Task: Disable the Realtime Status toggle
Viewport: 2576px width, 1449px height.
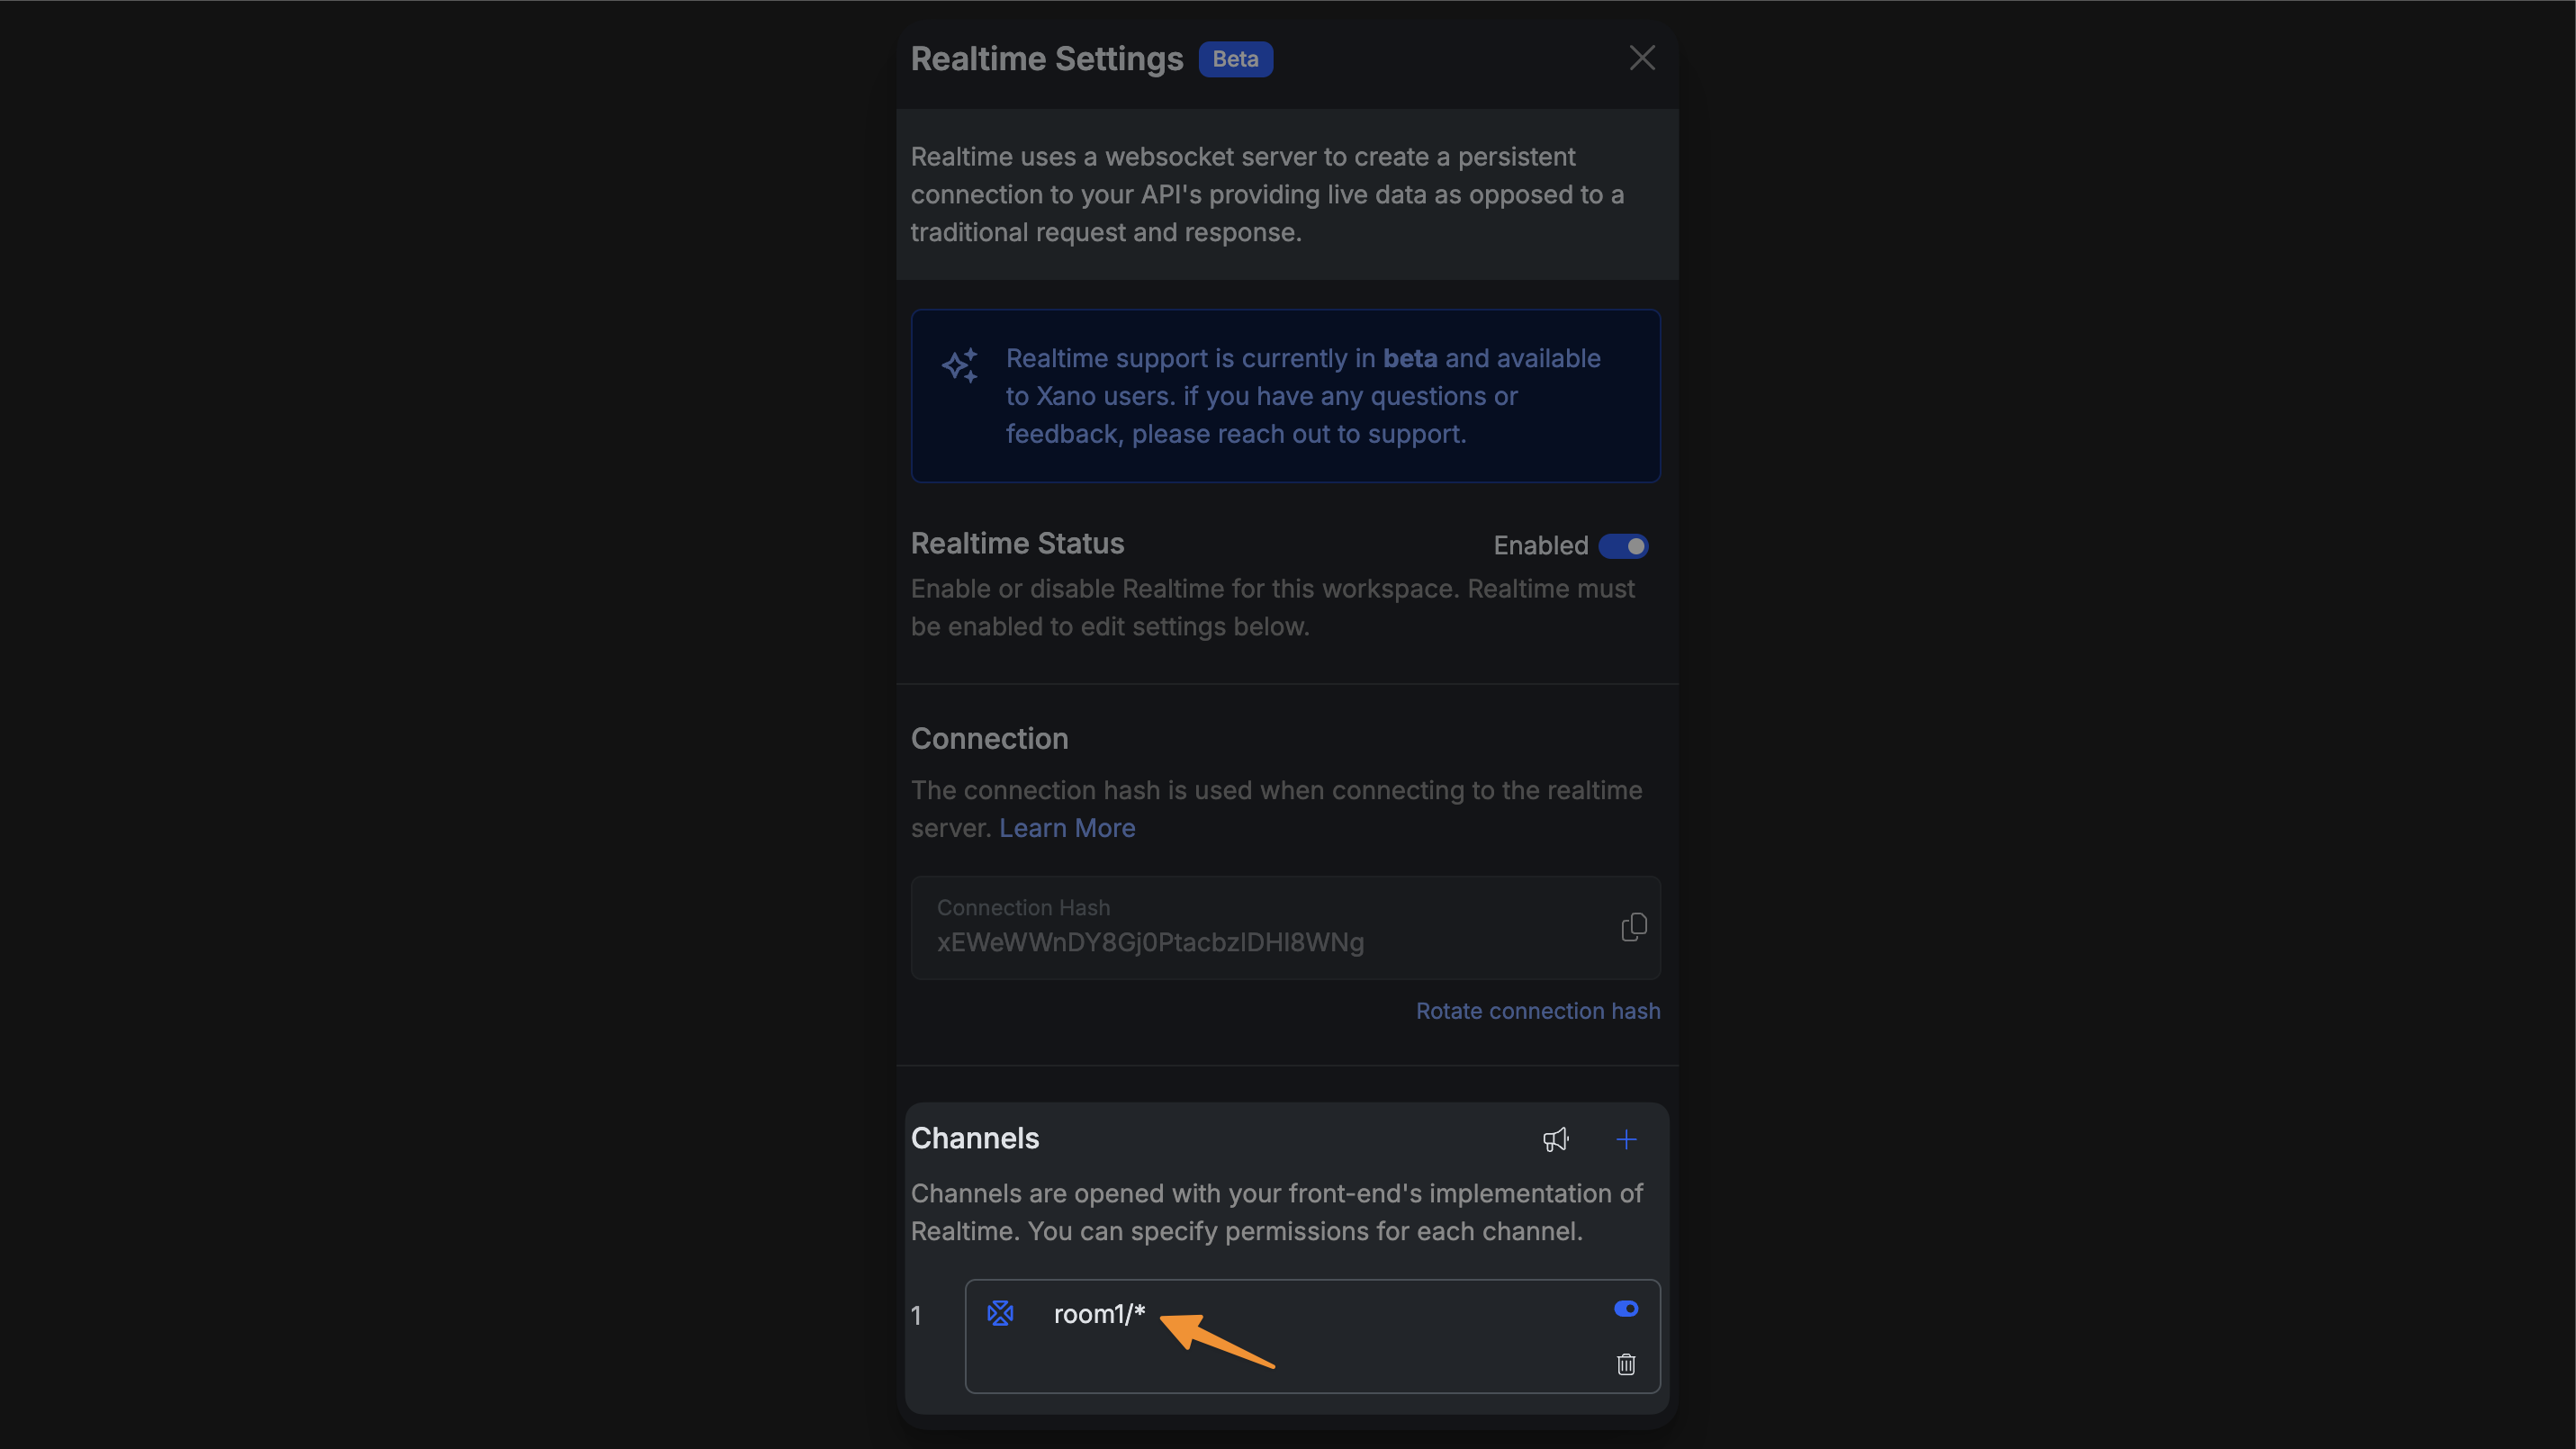Action: point(1623,546)
